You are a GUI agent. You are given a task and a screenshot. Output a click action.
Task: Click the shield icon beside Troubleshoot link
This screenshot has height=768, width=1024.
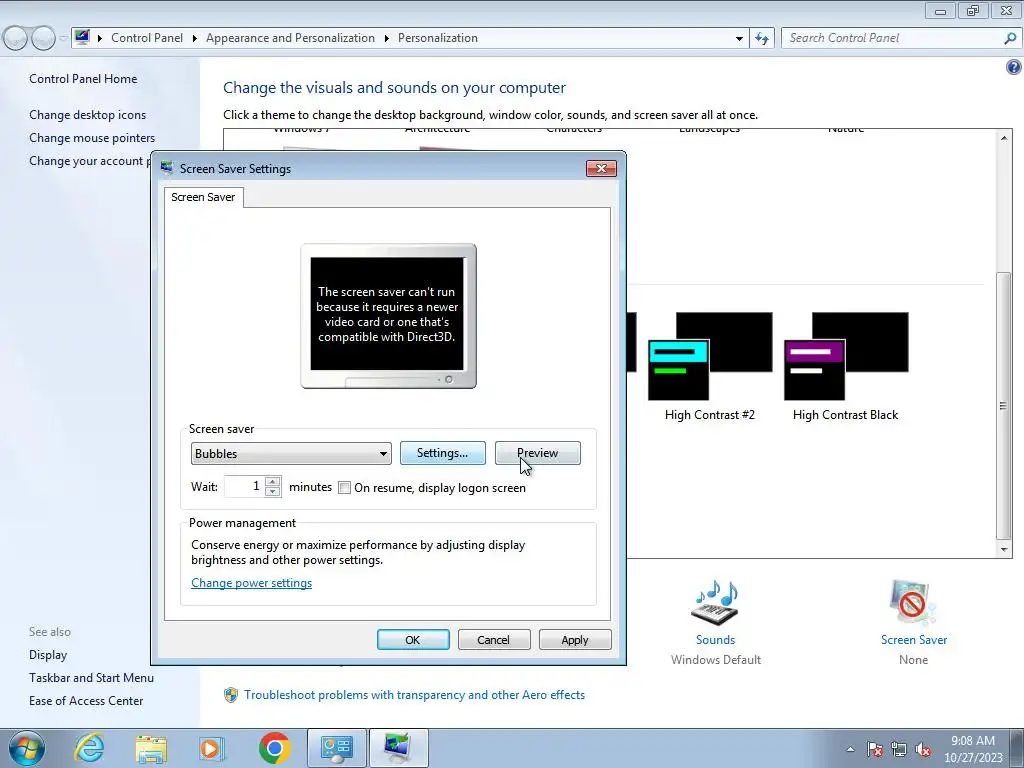pyautogui.click(x=231, y=695)
